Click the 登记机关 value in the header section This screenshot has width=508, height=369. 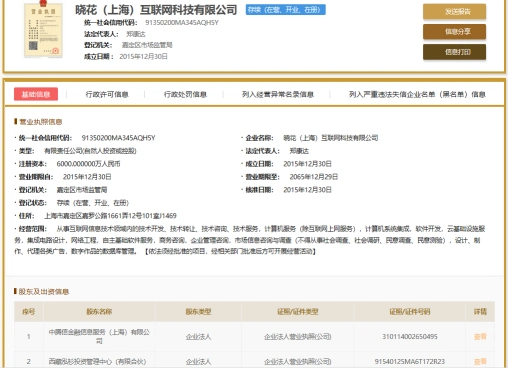click(147, 45)
